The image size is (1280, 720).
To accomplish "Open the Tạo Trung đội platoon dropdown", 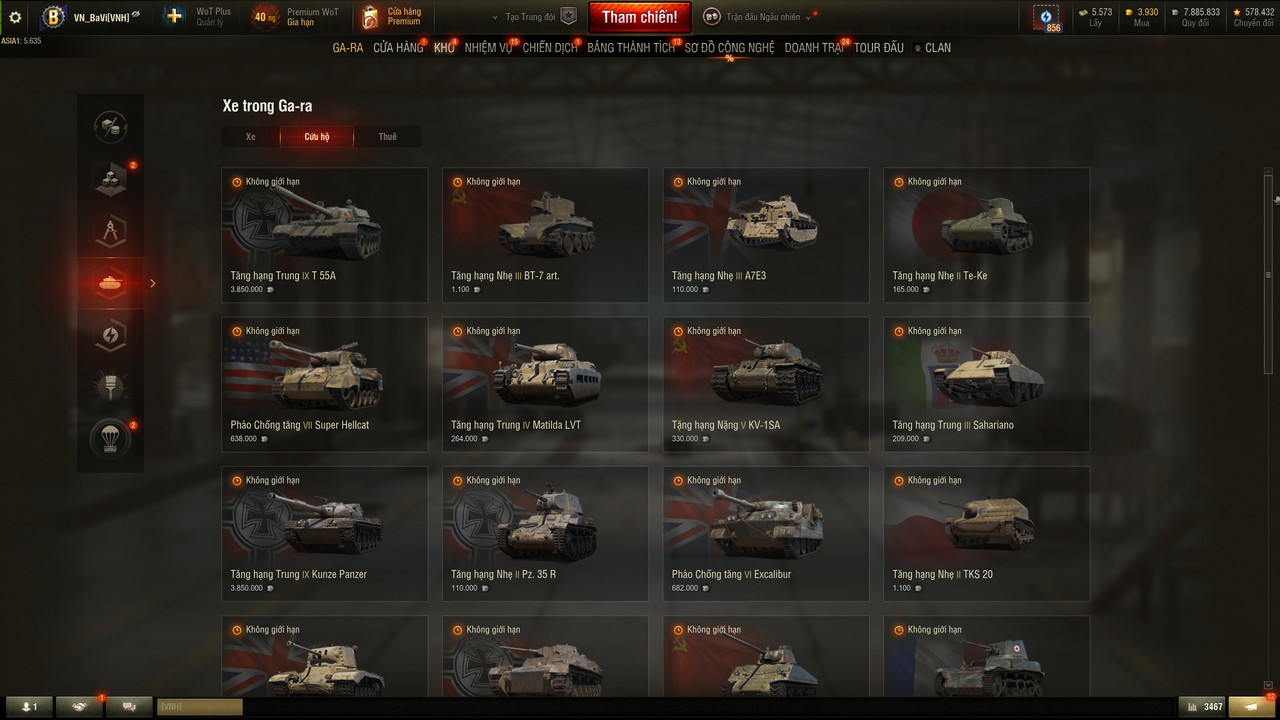I will tap(535, 17).
